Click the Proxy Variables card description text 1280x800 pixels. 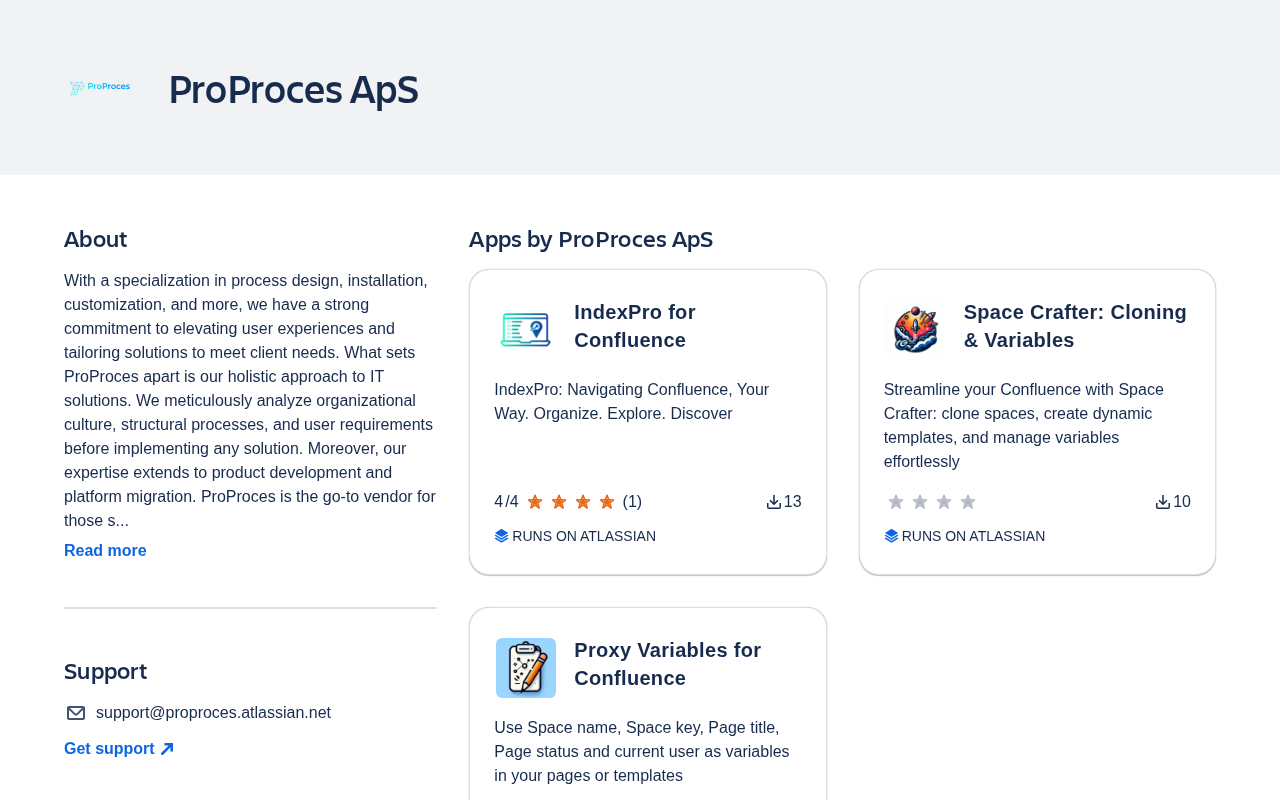coord(641,752)
